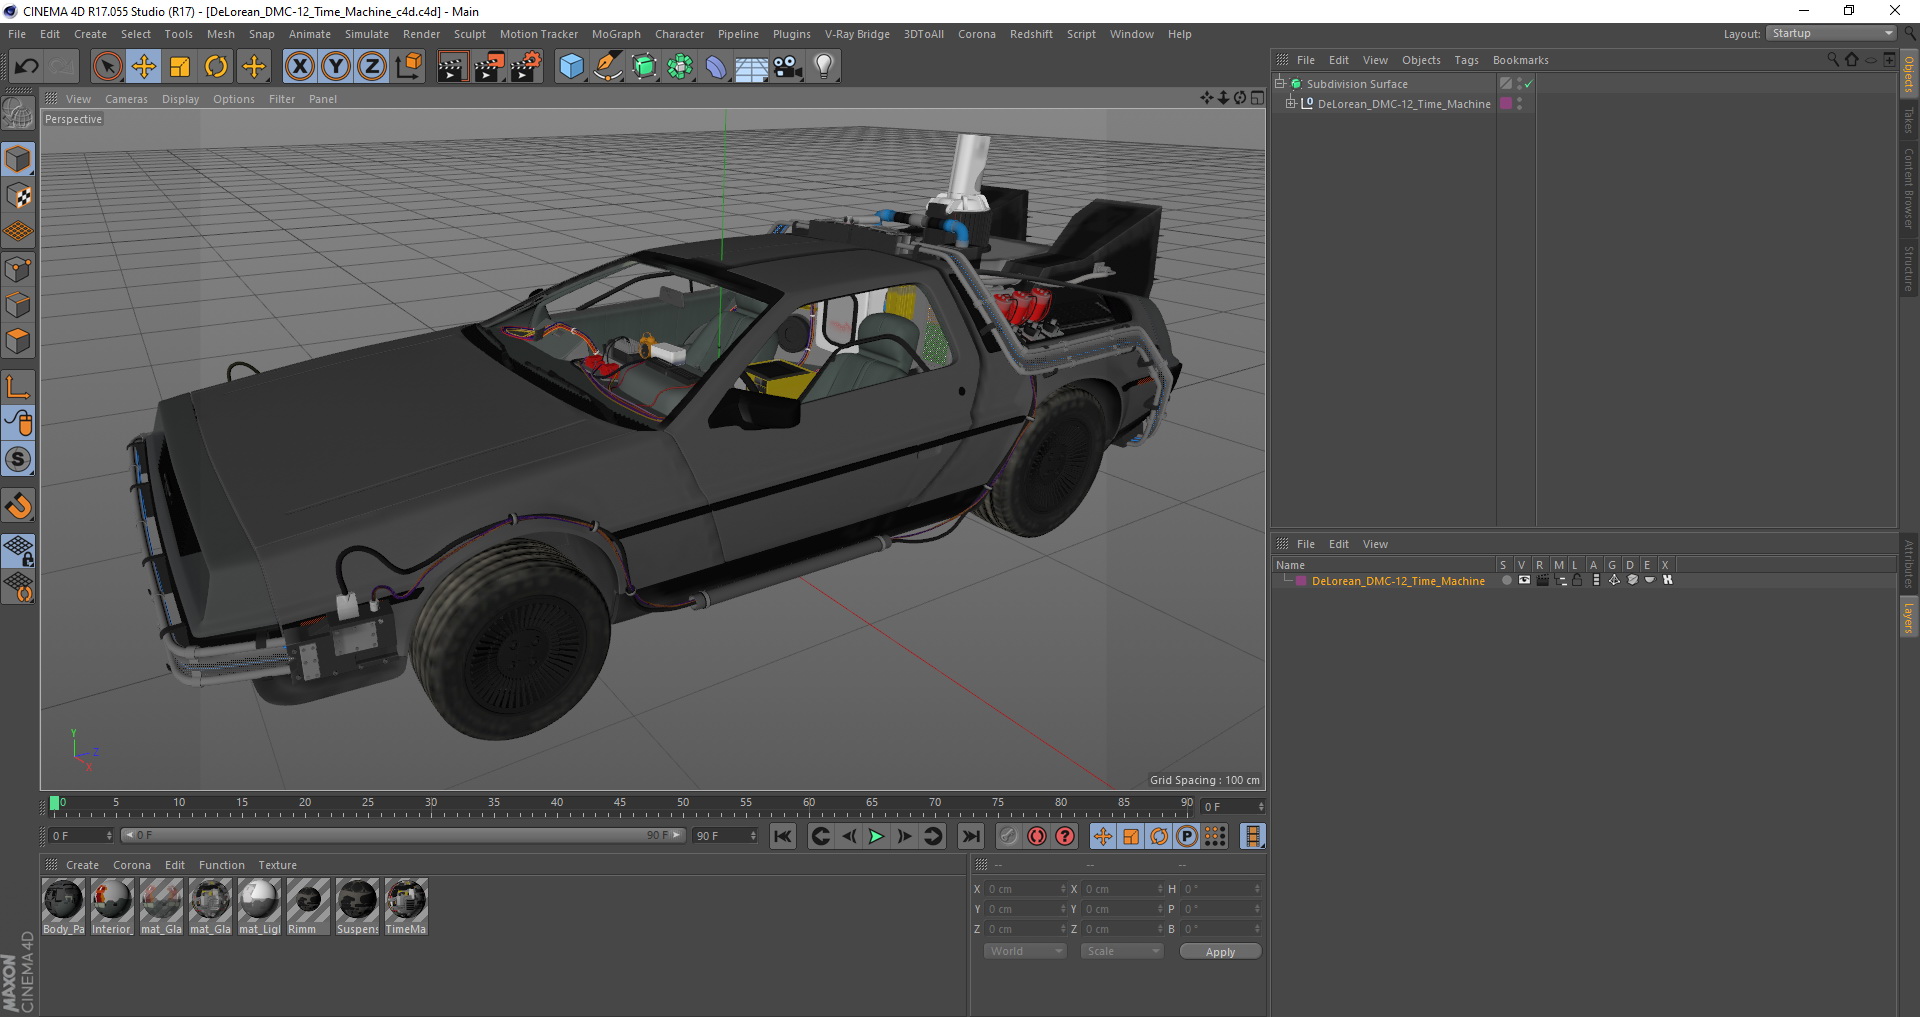This screenshot has width=1920, height=1017.
Task: Click the end frame 90 F field
Action: (724, 835)
